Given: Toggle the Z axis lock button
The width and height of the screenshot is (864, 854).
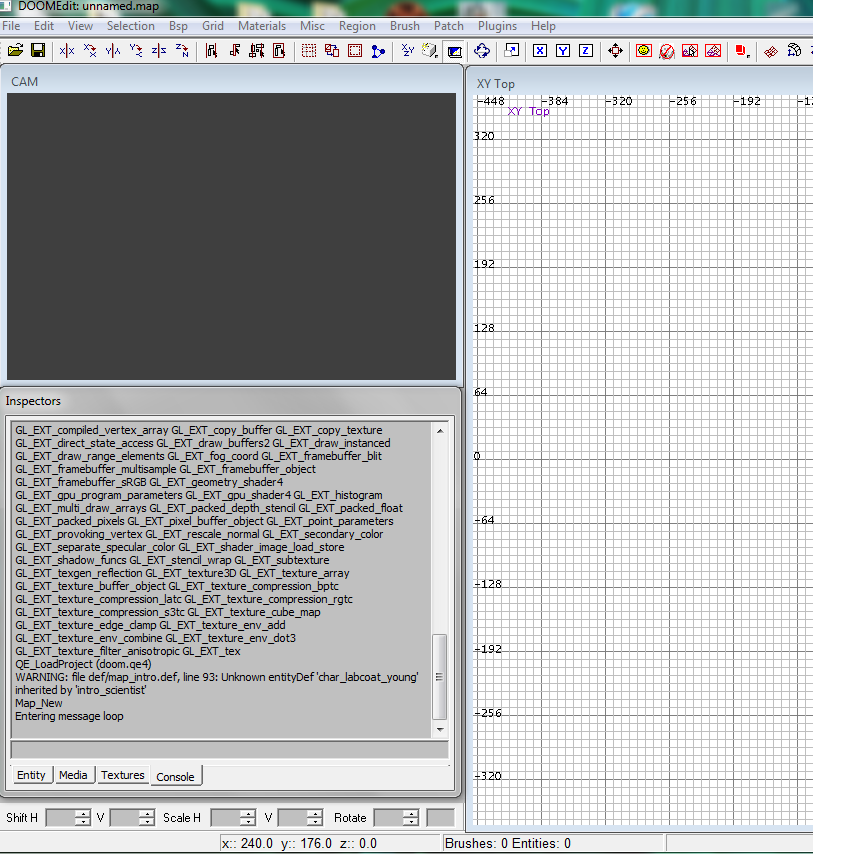Looking at the screenshot, I should (x=586, y=50).
